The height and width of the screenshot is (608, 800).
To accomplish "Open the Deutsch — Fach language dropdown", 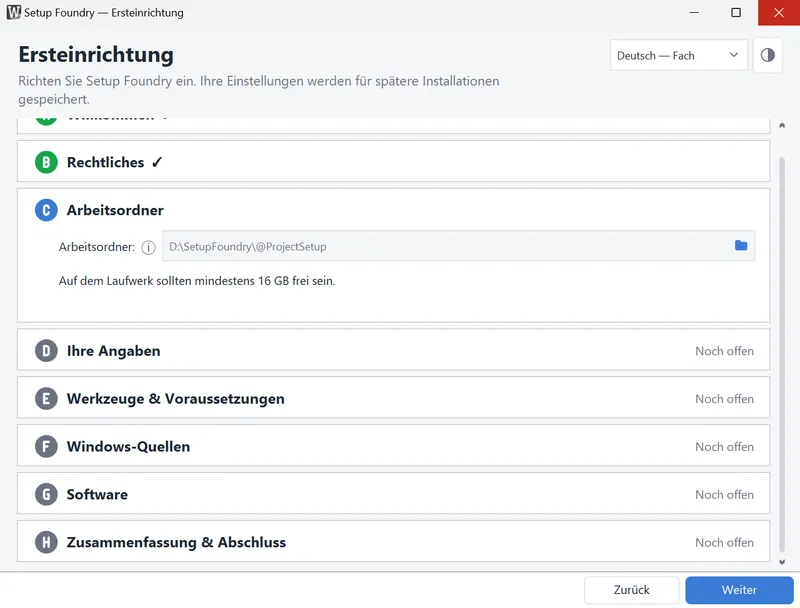I will coord(679,55).
